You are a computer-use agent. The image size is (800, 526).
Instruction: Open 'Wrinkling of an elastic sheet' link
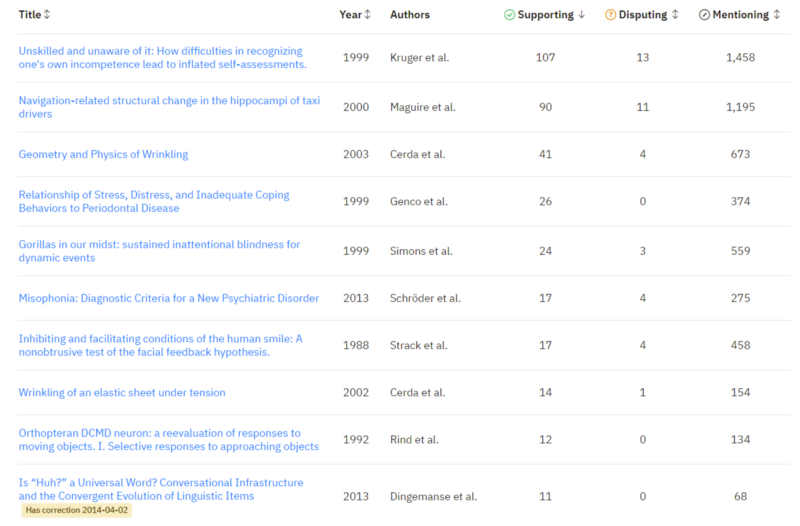(x=122, y=393)
